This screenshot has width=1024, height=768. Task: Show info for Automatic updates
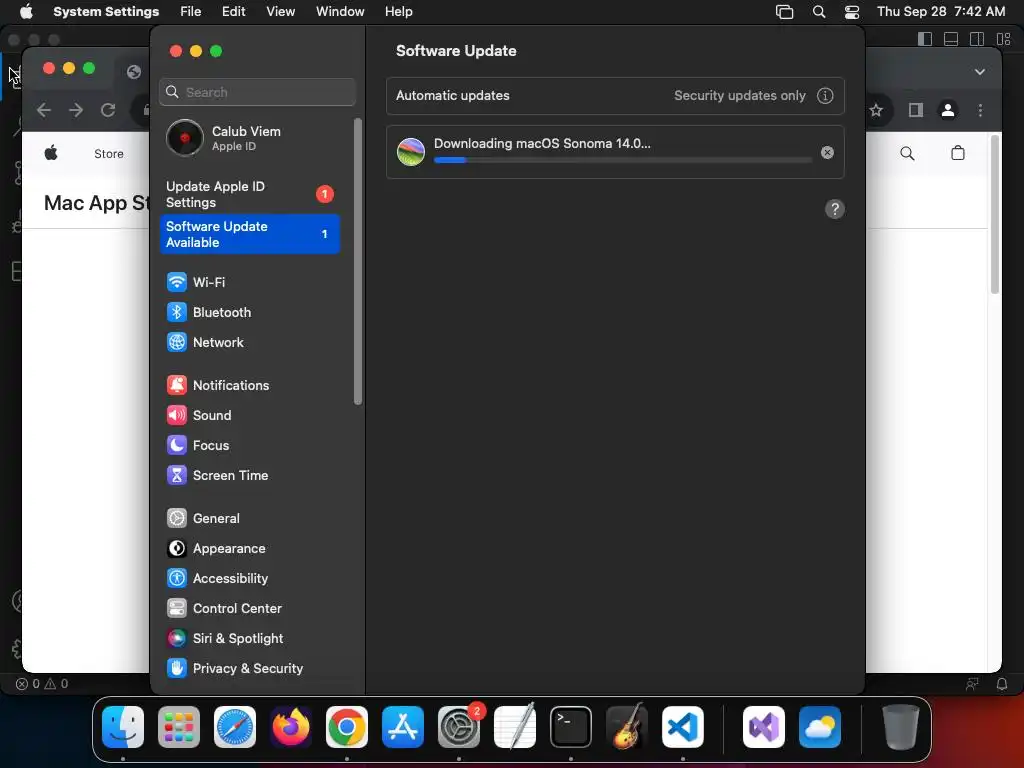click(825, 96)
